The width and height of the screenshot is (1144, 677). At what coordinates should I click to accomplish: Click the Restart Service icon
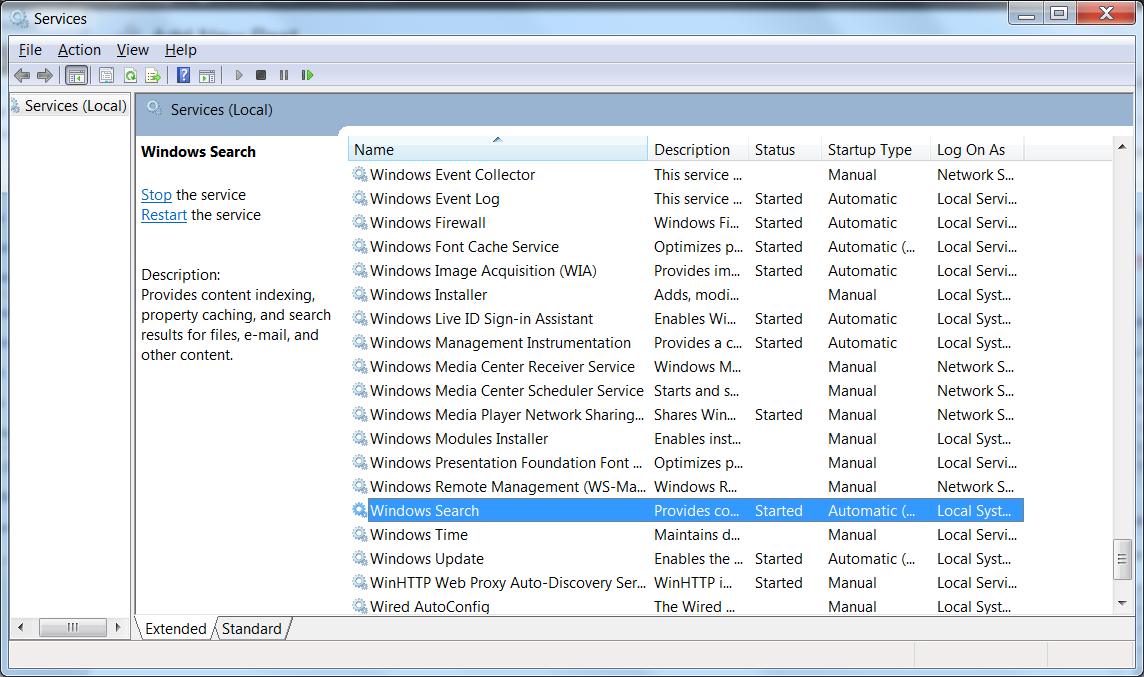(x=307, y=75)
